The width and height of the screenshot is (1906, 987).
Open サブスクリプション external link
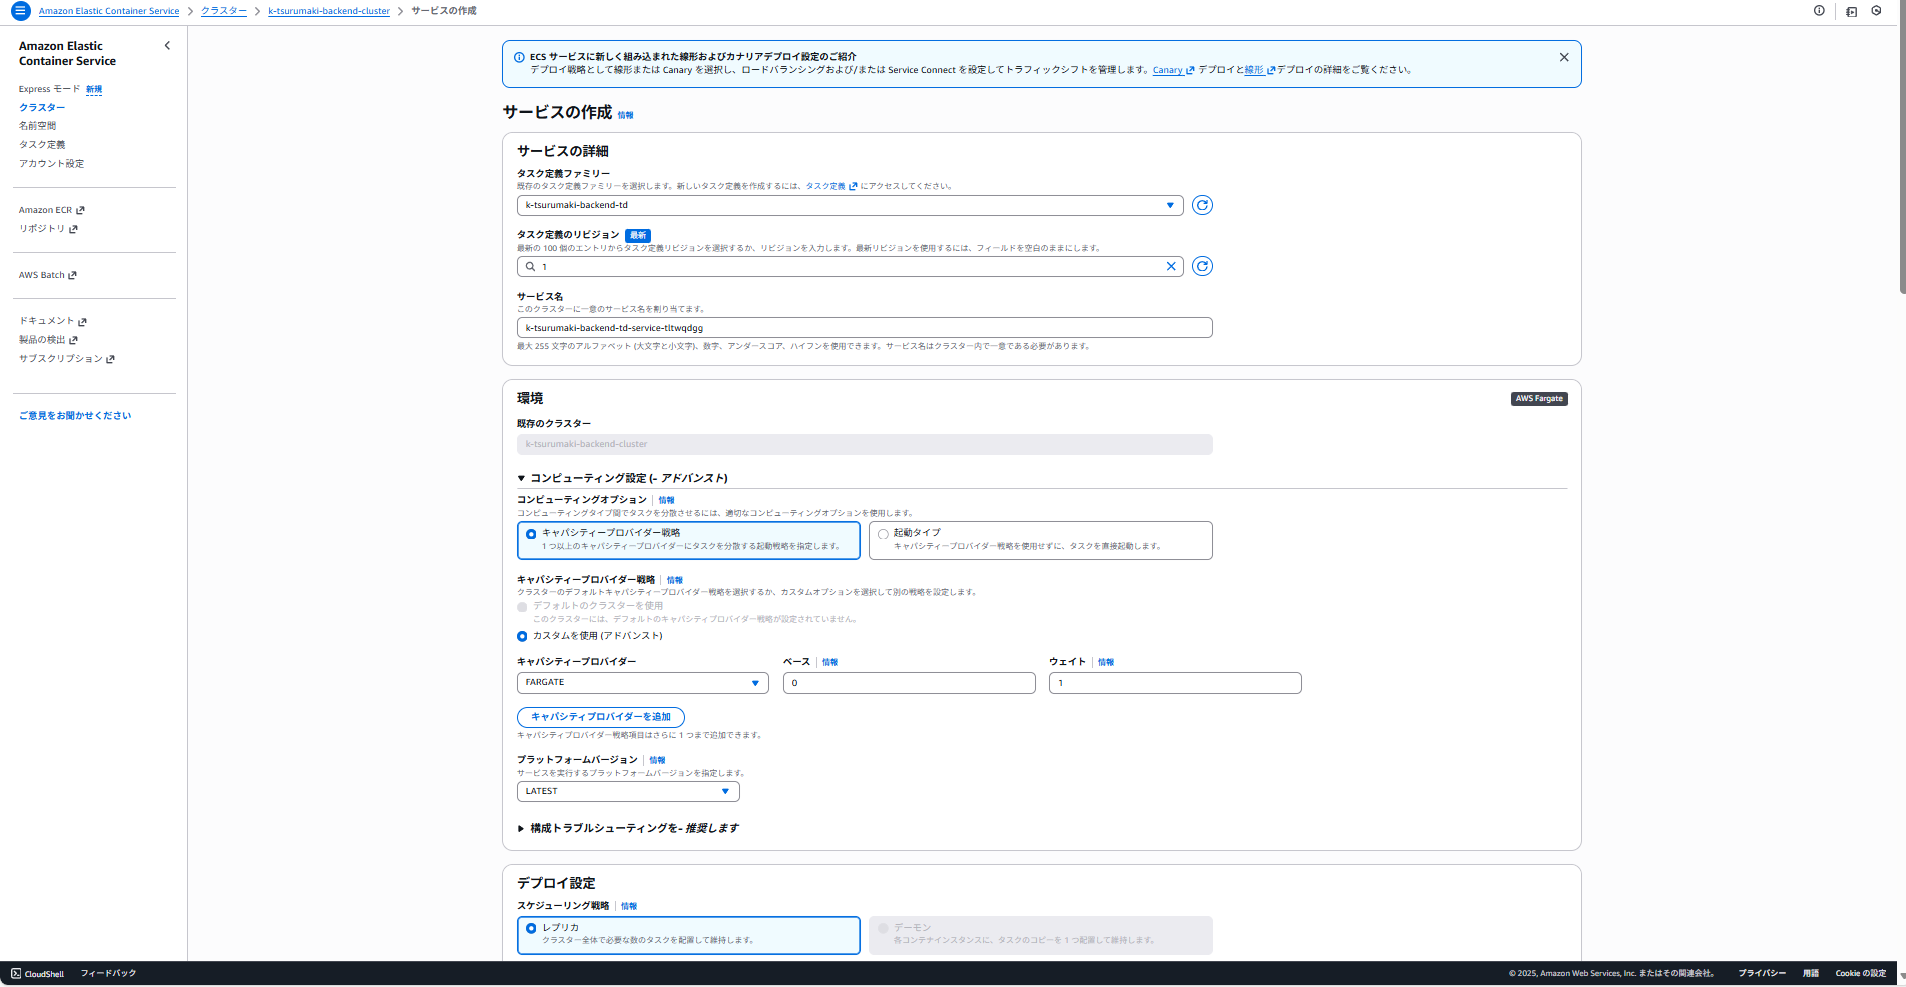click(x=67, y=359)
